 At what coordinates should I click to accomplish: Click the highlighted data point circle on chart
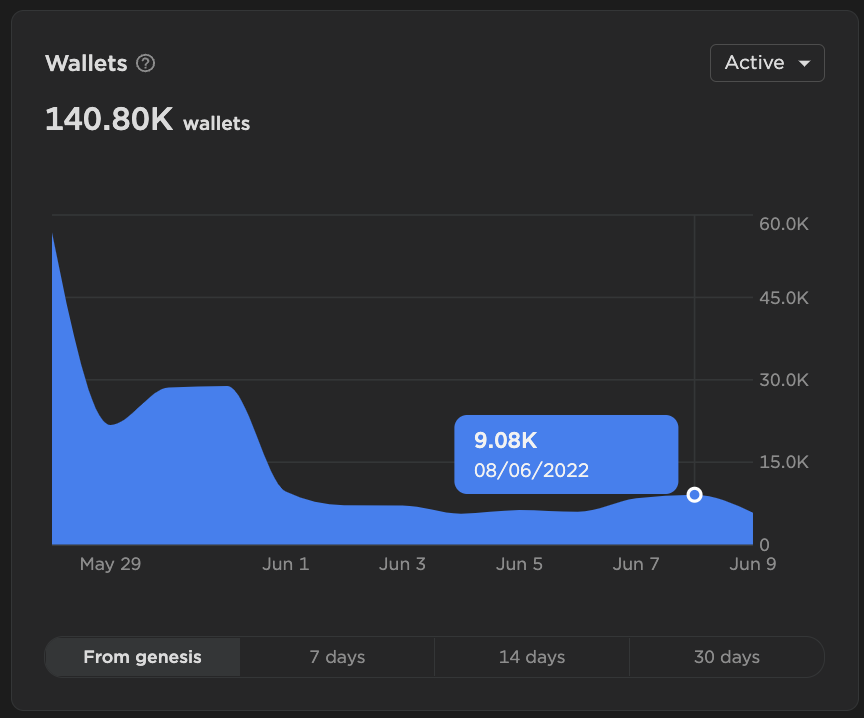pos(694,495)
